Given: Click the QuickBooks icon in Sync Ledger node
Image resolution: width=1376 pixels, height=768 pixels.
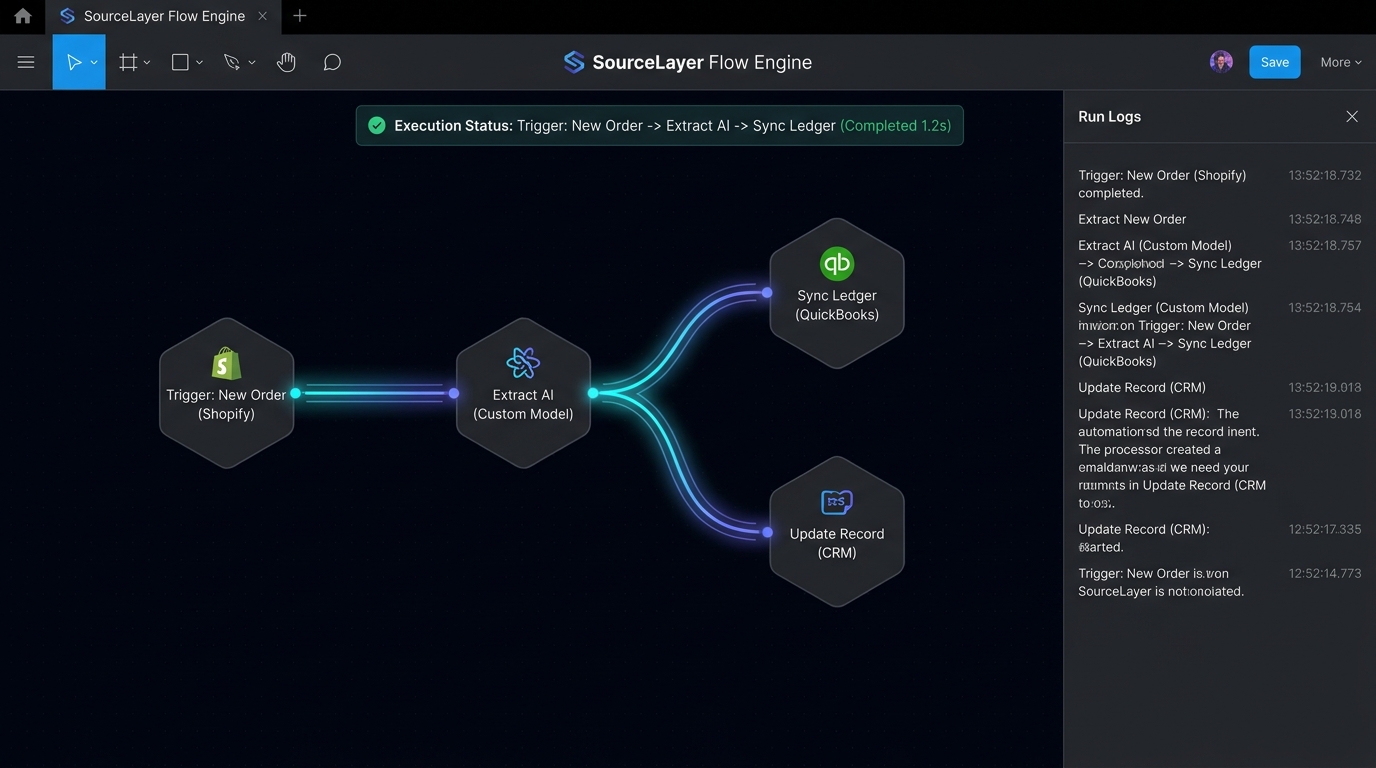Looking at the screenshot, I should pyautogui.click(x=837, y=264).
